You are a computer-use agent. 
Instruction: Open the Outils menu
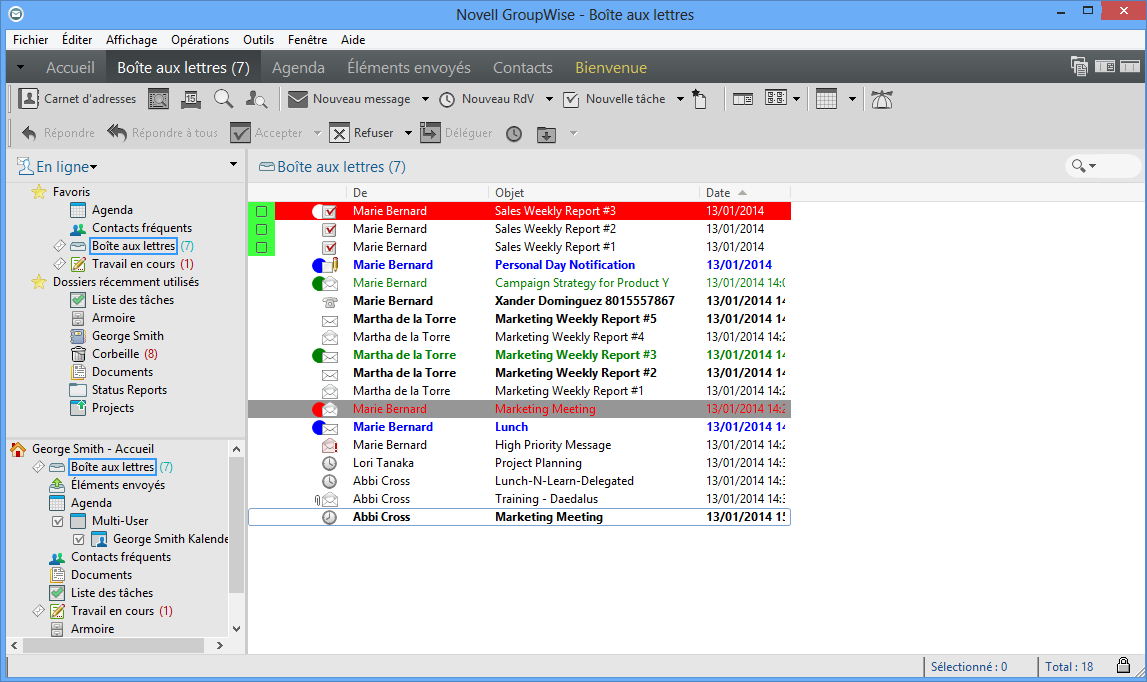(x=258, y=40)
